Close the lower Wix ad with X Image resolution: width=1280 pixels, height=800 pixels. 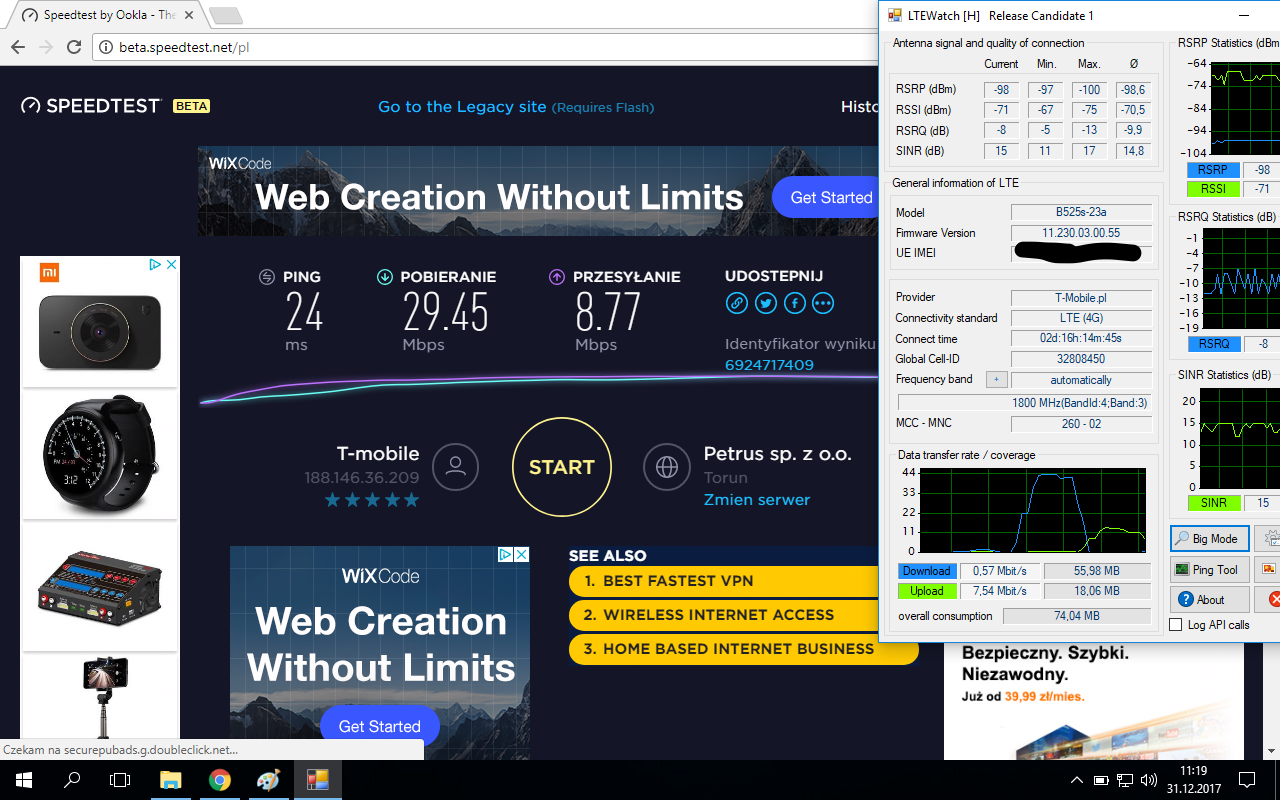[x=521, y=554]
